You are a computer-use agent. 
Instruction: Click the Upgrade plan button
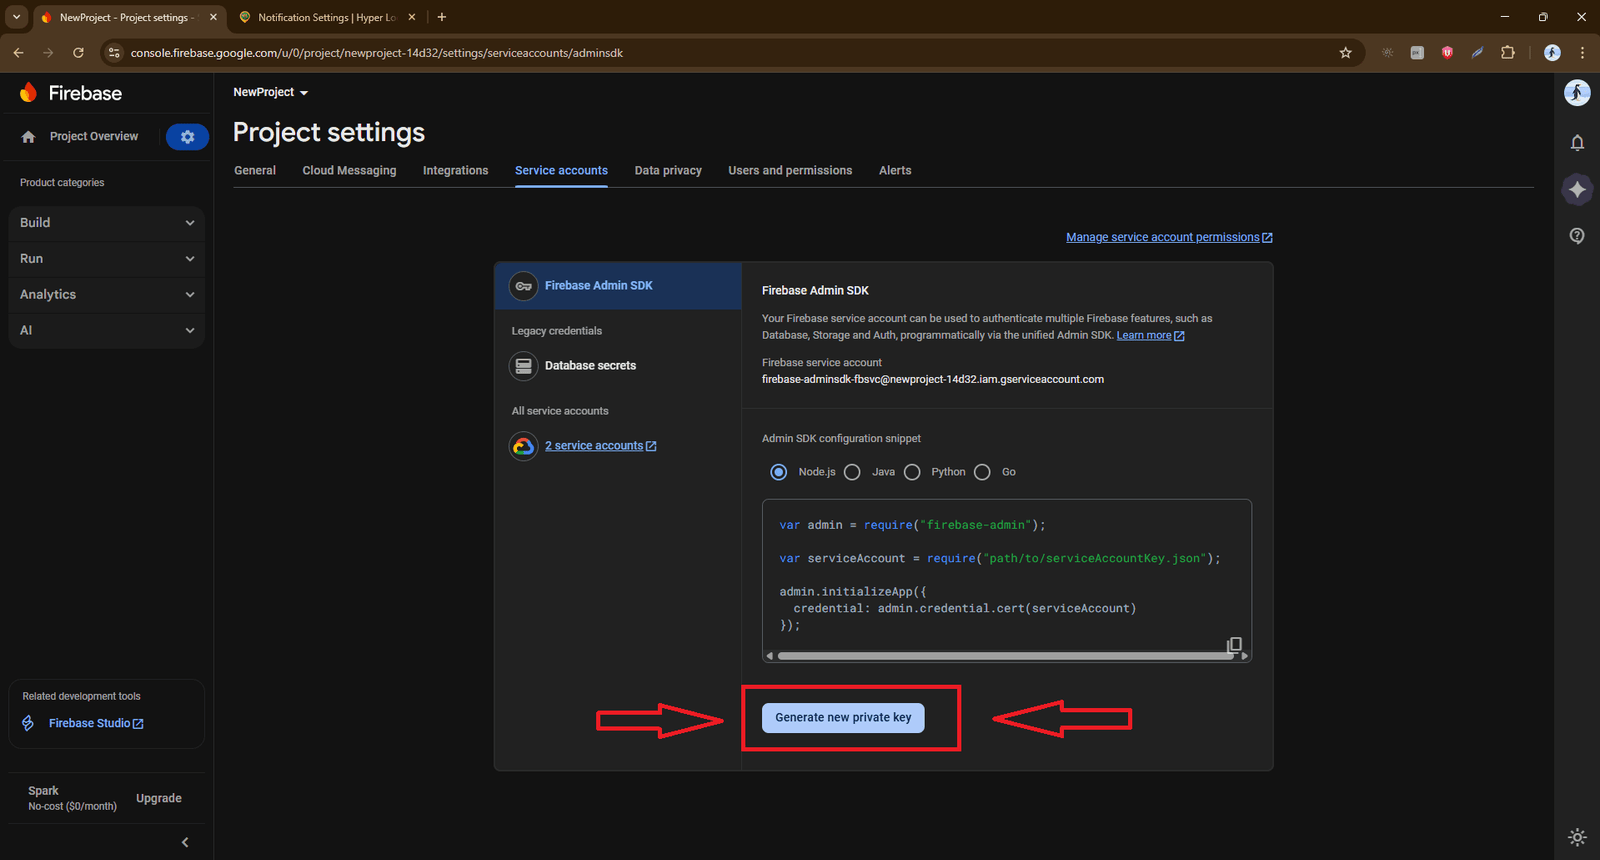[159, 798]
